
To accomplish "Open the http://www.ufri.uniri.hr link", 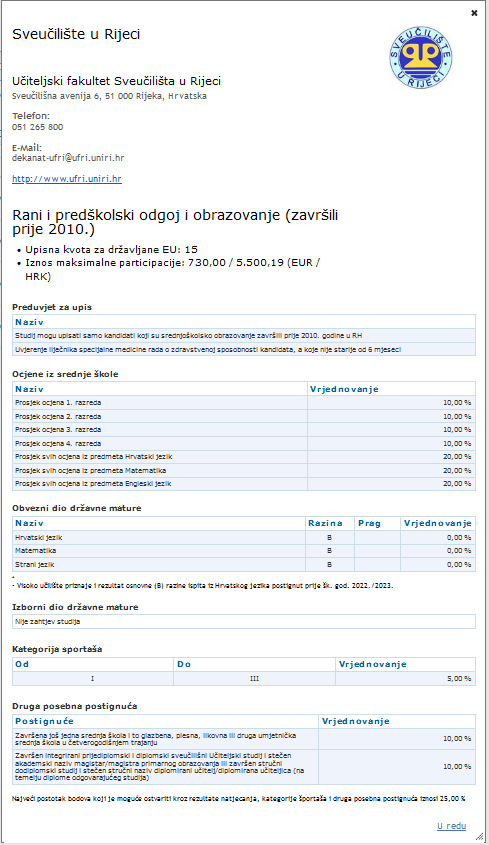I will pyautogui.click(x=67, y=179).
